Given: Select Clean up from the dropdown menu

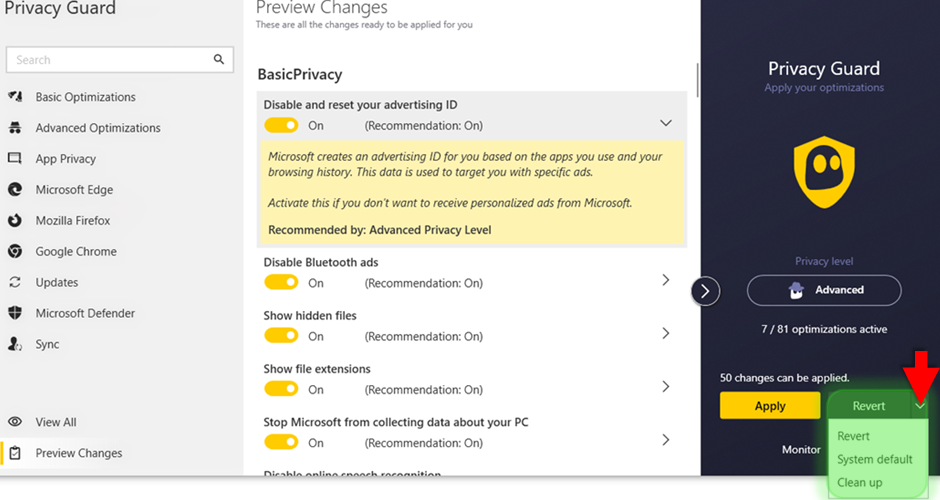Looking at the screenshot, I should pos(860,483).
